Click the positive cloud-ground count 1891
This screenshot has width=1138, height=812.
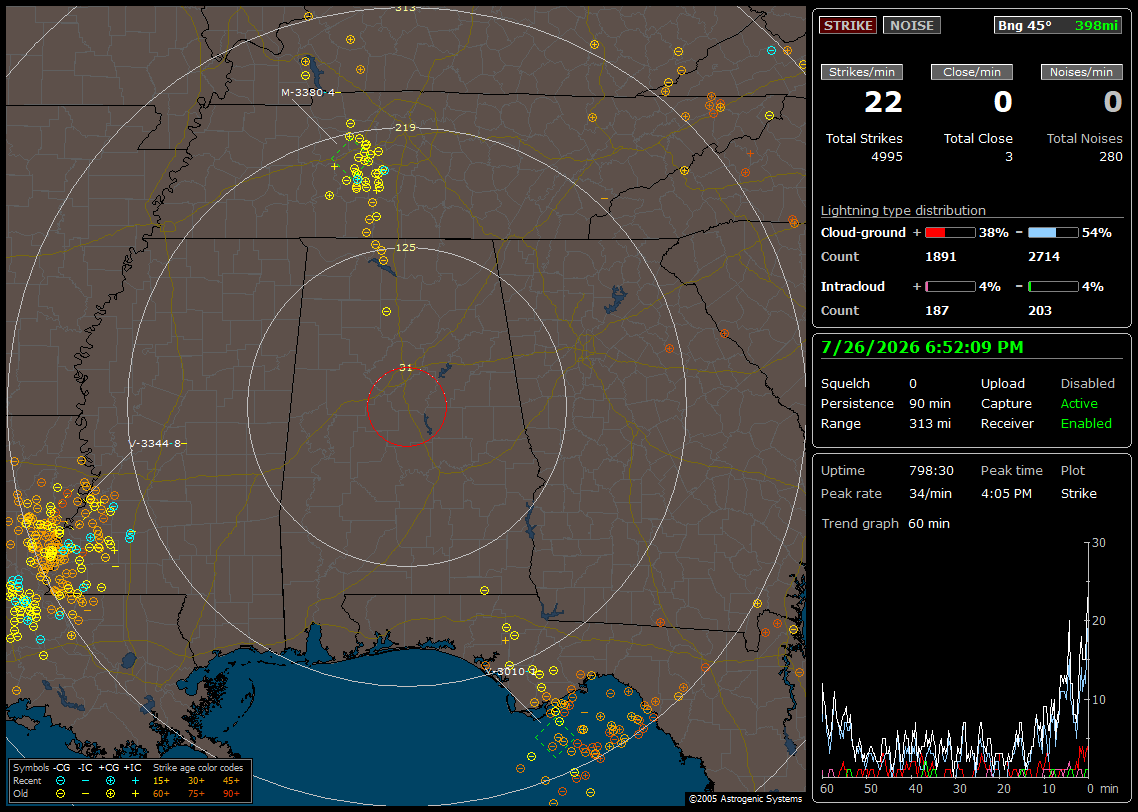[941, 257]
